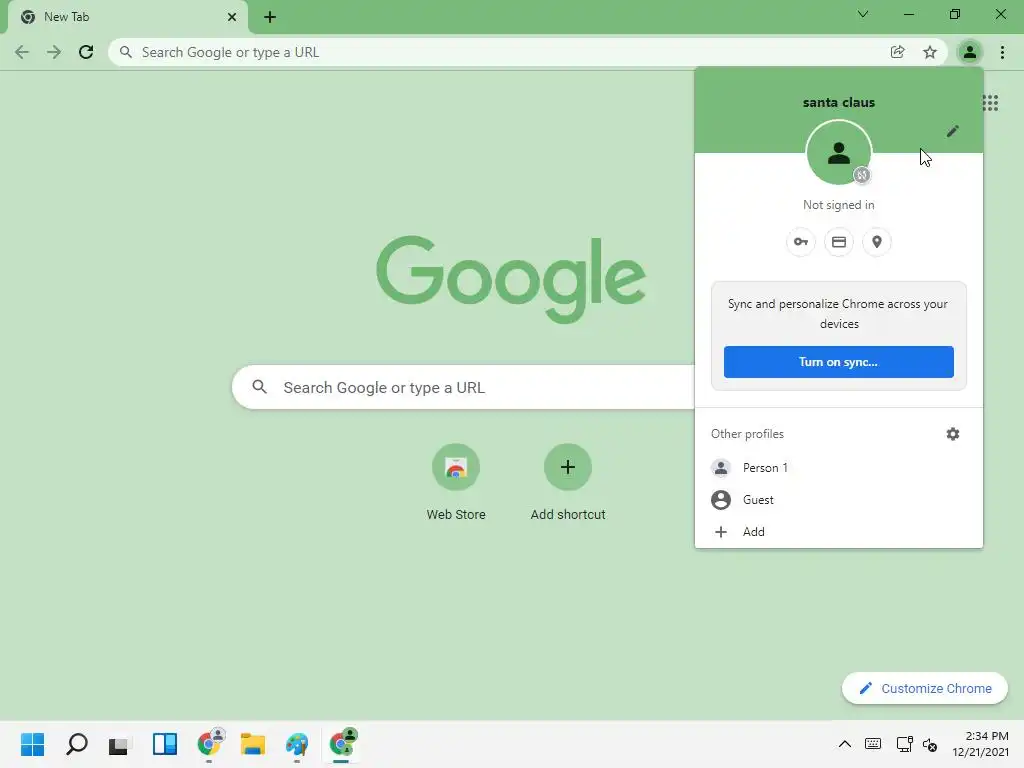This screenshot has height=768, width=1024.
Task: Open manage profiles gear icon
Action: [953, 434]
